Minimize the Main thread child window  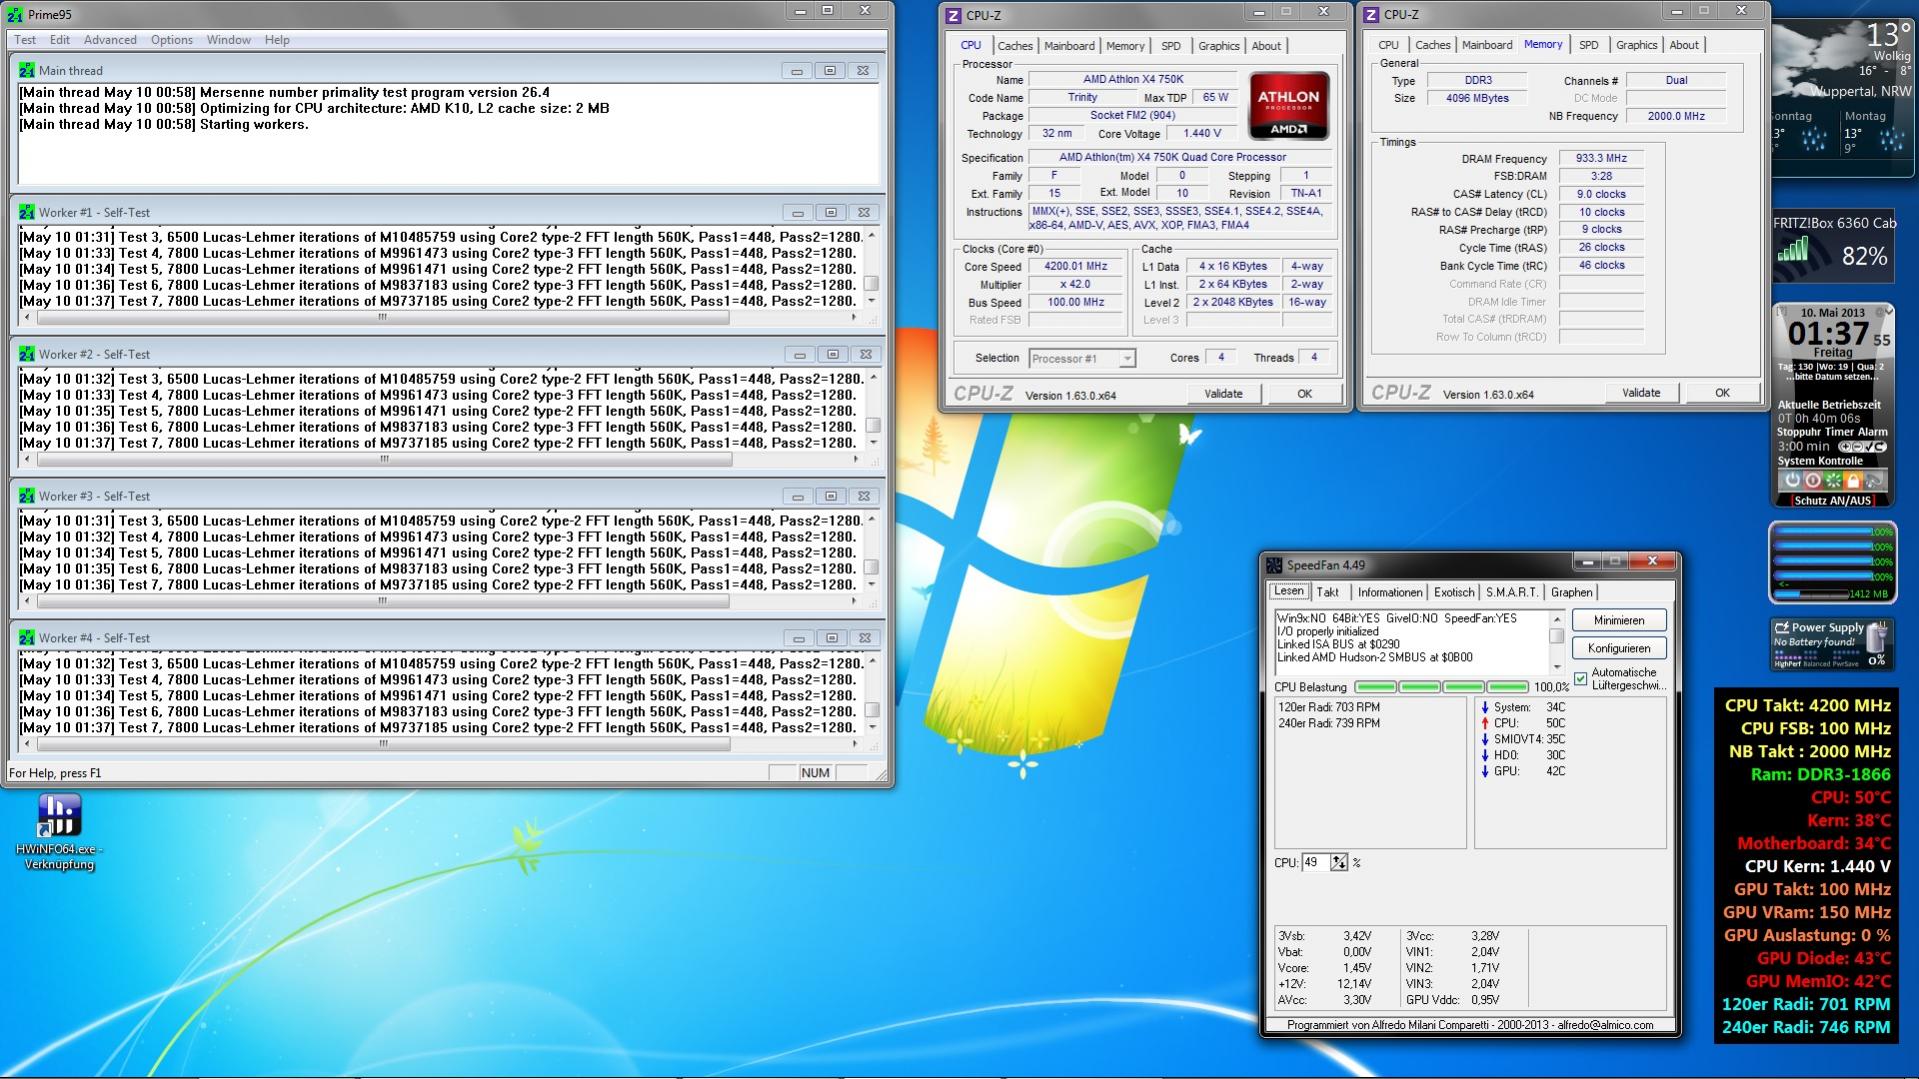(x=797, y=71)
